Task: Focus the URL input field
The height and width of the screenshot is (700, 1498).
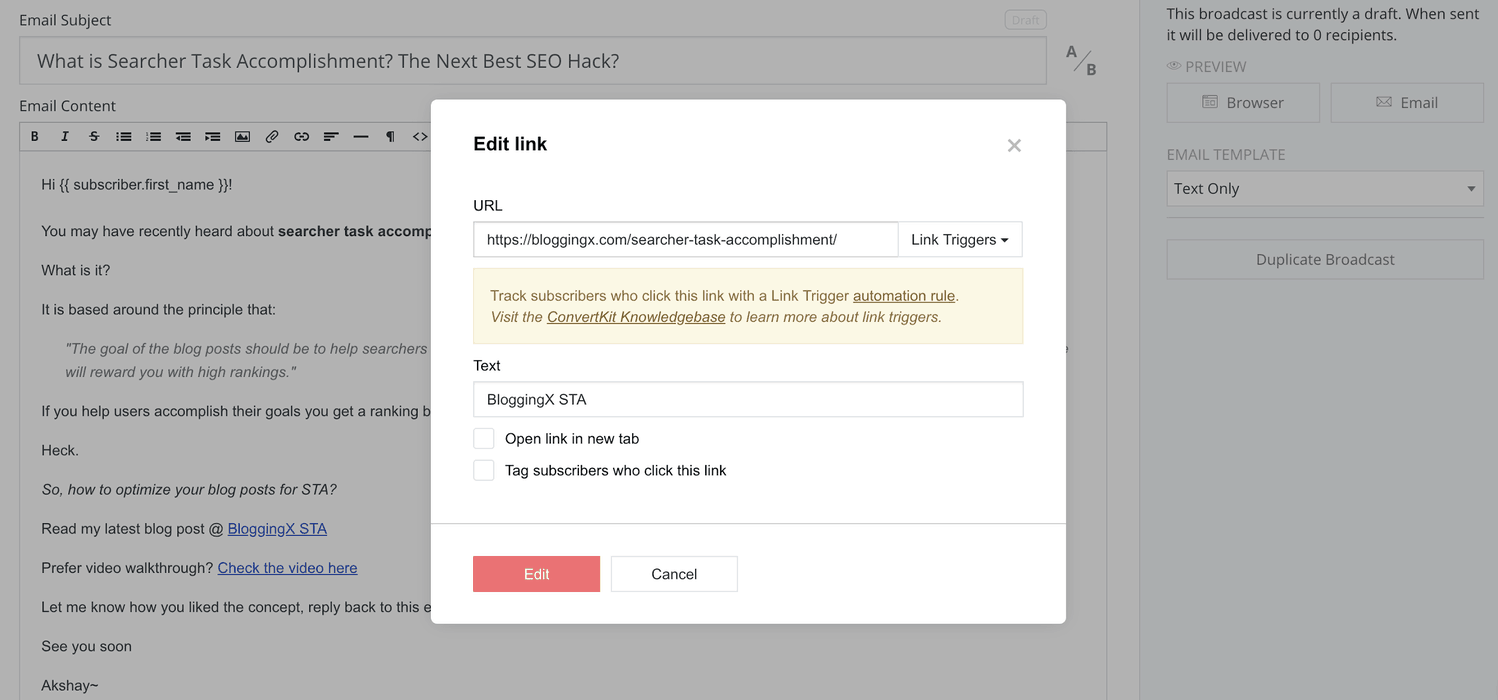Action: [686, 240]
